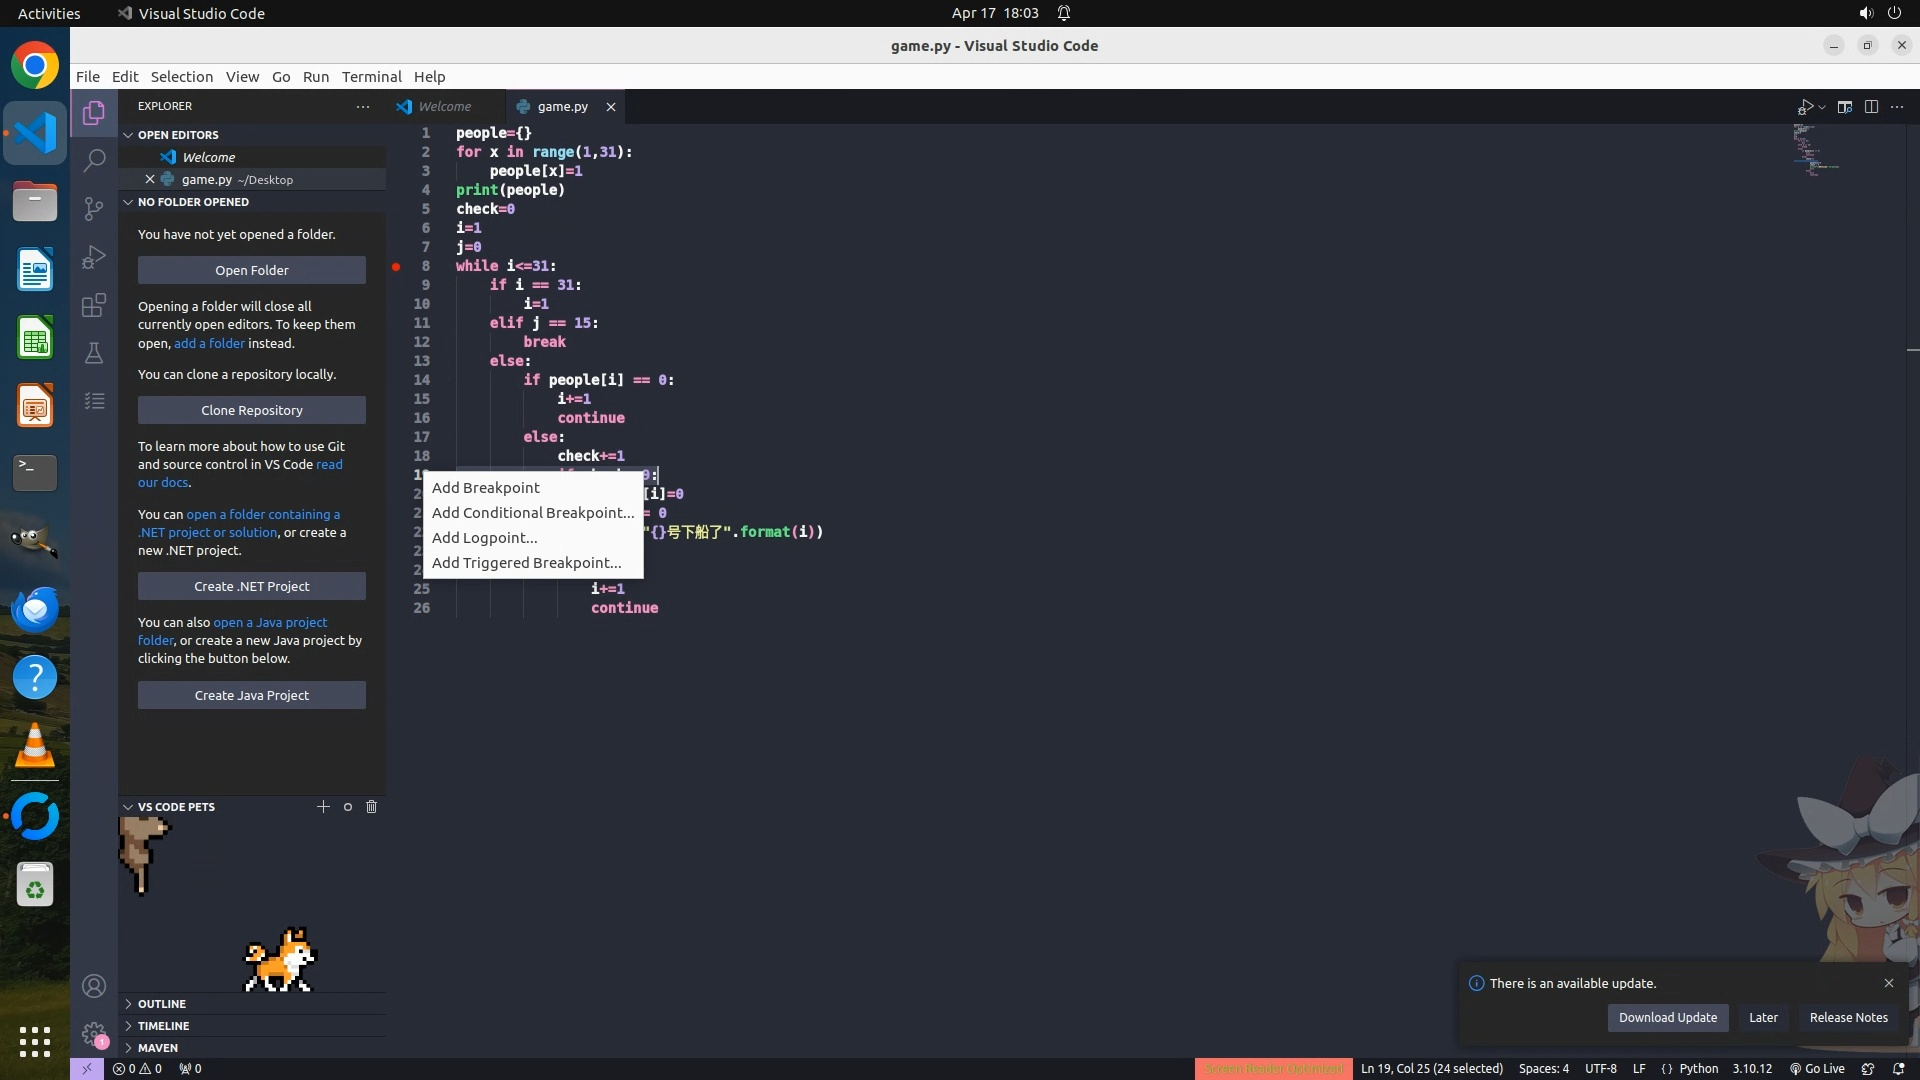Collapse the OPEN EDITORS section

point(178,135)
